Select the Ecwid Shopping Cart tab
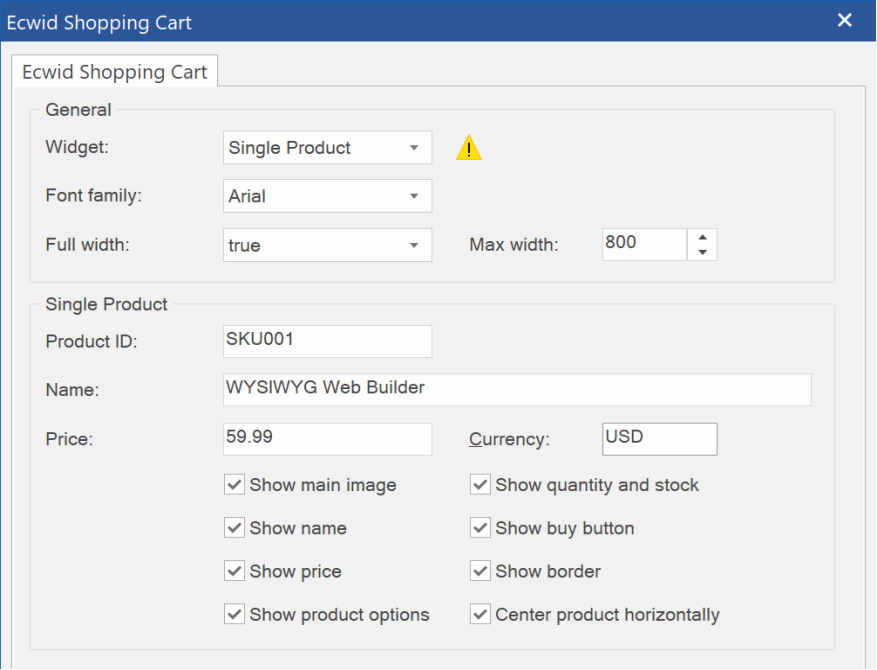This screenshot has height=670, width=877. click(114, 72)
